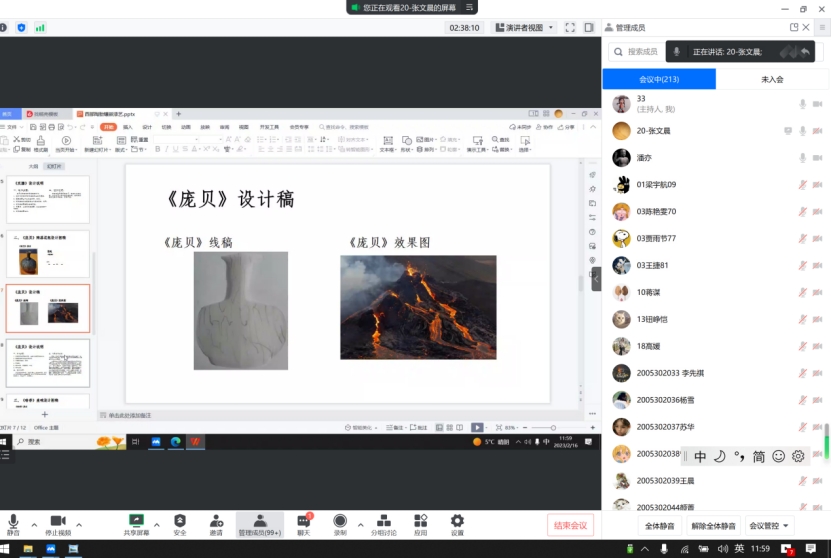Click the Share Screen (共享屏幕) icon

coord(136,525)
